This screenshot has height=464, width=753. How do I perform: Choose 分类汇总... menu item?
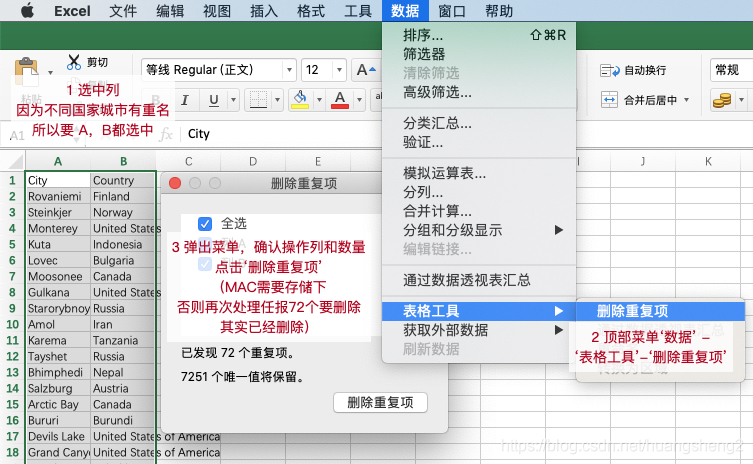tap(479, 123)
